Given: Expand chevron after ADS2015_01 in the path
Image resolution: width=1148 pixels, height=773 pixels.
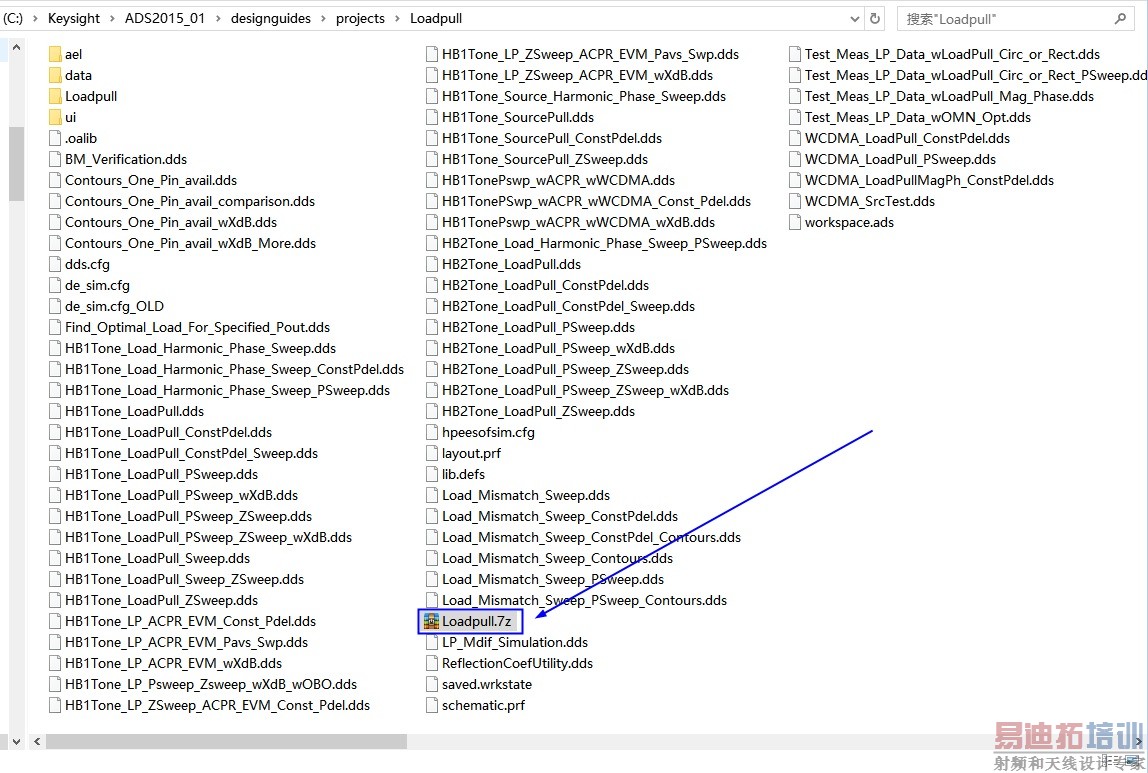Looking at the screenshot, I should tap(218, 18).
